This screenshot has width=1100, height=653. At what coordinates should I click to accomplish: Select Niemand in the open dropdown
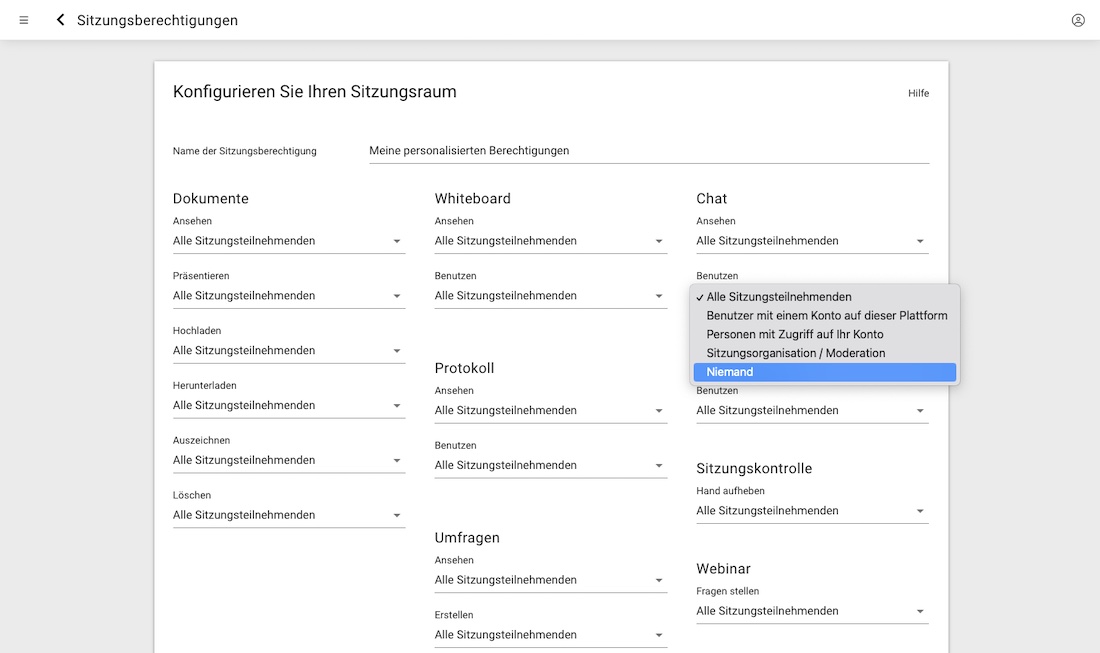pyautogui.click(x=824, y=372)
